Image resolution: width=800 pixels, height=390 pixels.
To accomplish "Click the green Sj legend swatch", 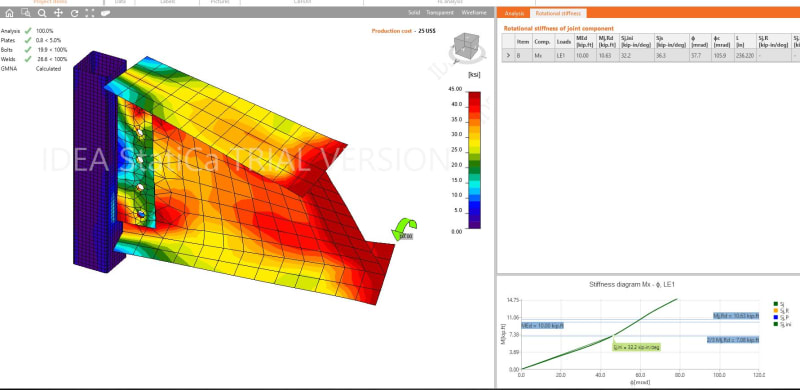I will click(776, 304).
